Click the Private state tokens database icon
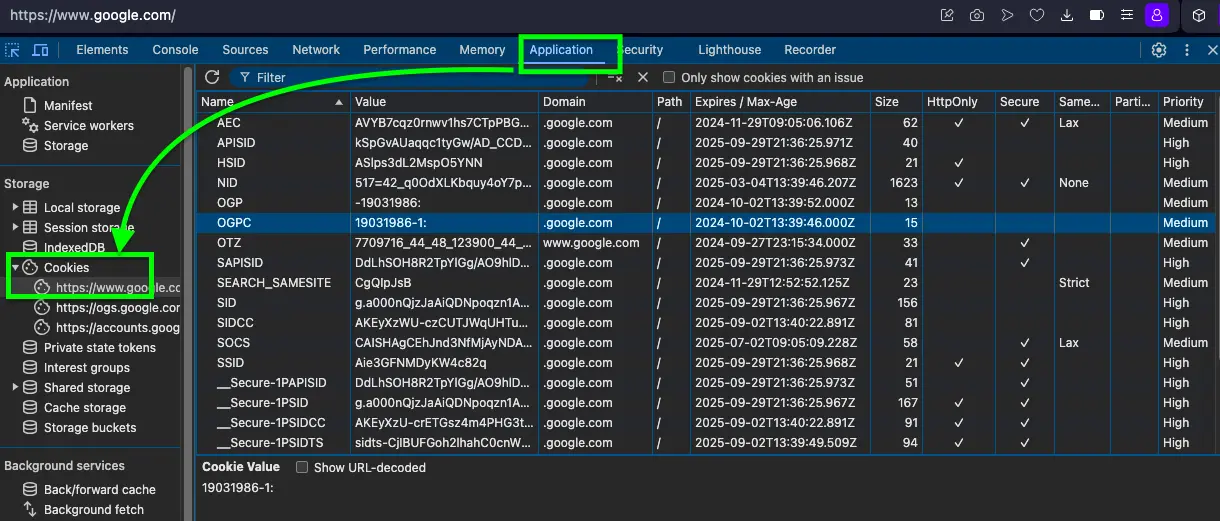Image resolution: width=1220 pixels, height=521 pixels. (x=30, y=347)
